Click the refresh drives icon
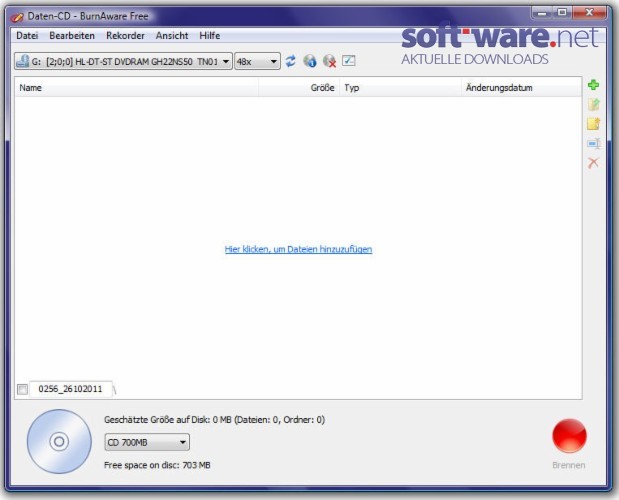Viewport: 619px width, 500px height. tap(291, 61)
